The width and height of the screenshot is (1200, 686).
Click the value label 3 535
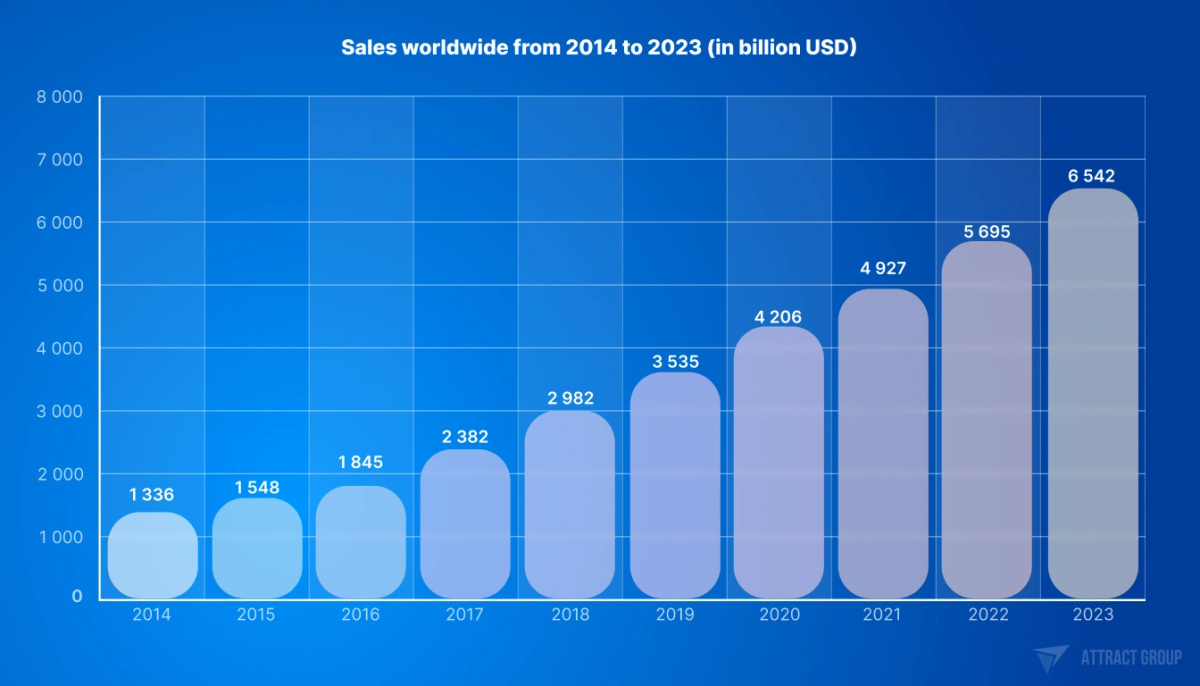tap(676, 363)
